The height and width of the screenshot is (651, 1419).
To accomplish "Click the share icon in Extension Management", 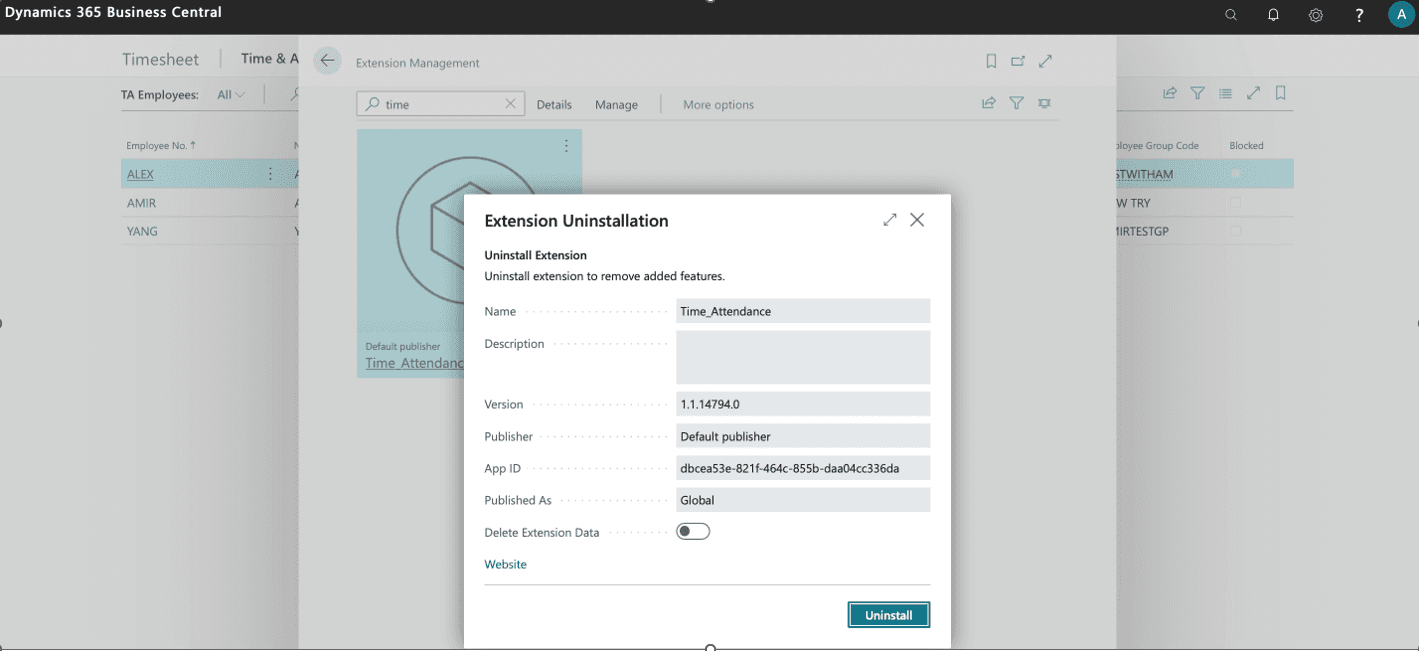I will (x=989, y=103).
